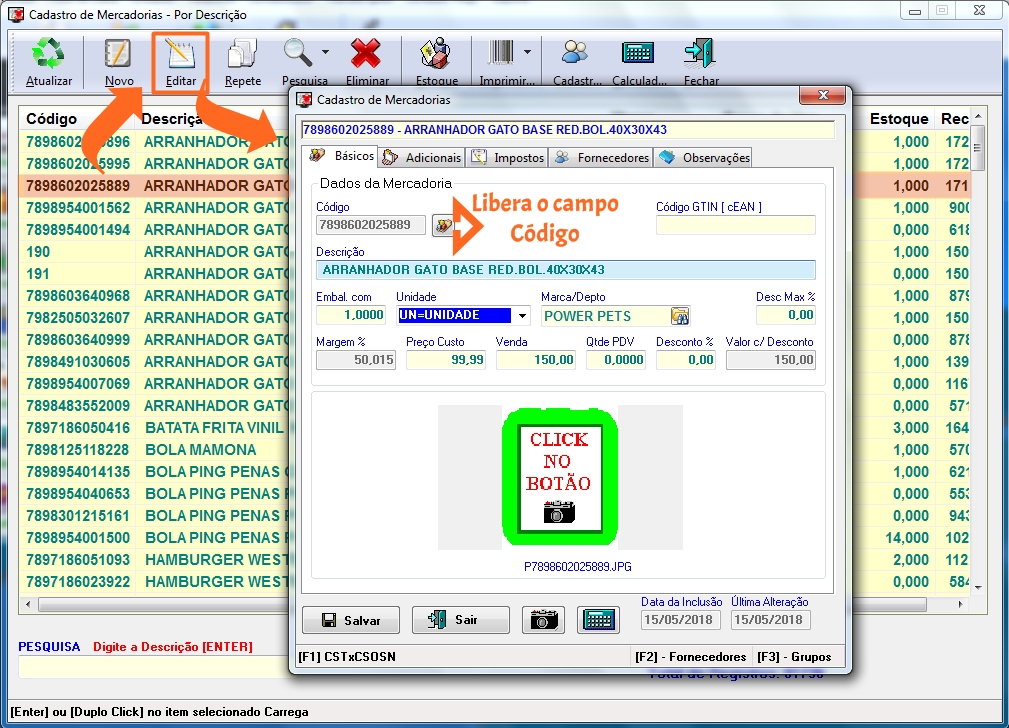
Task: Click the camera photo button
Action: tap(543, 620)
